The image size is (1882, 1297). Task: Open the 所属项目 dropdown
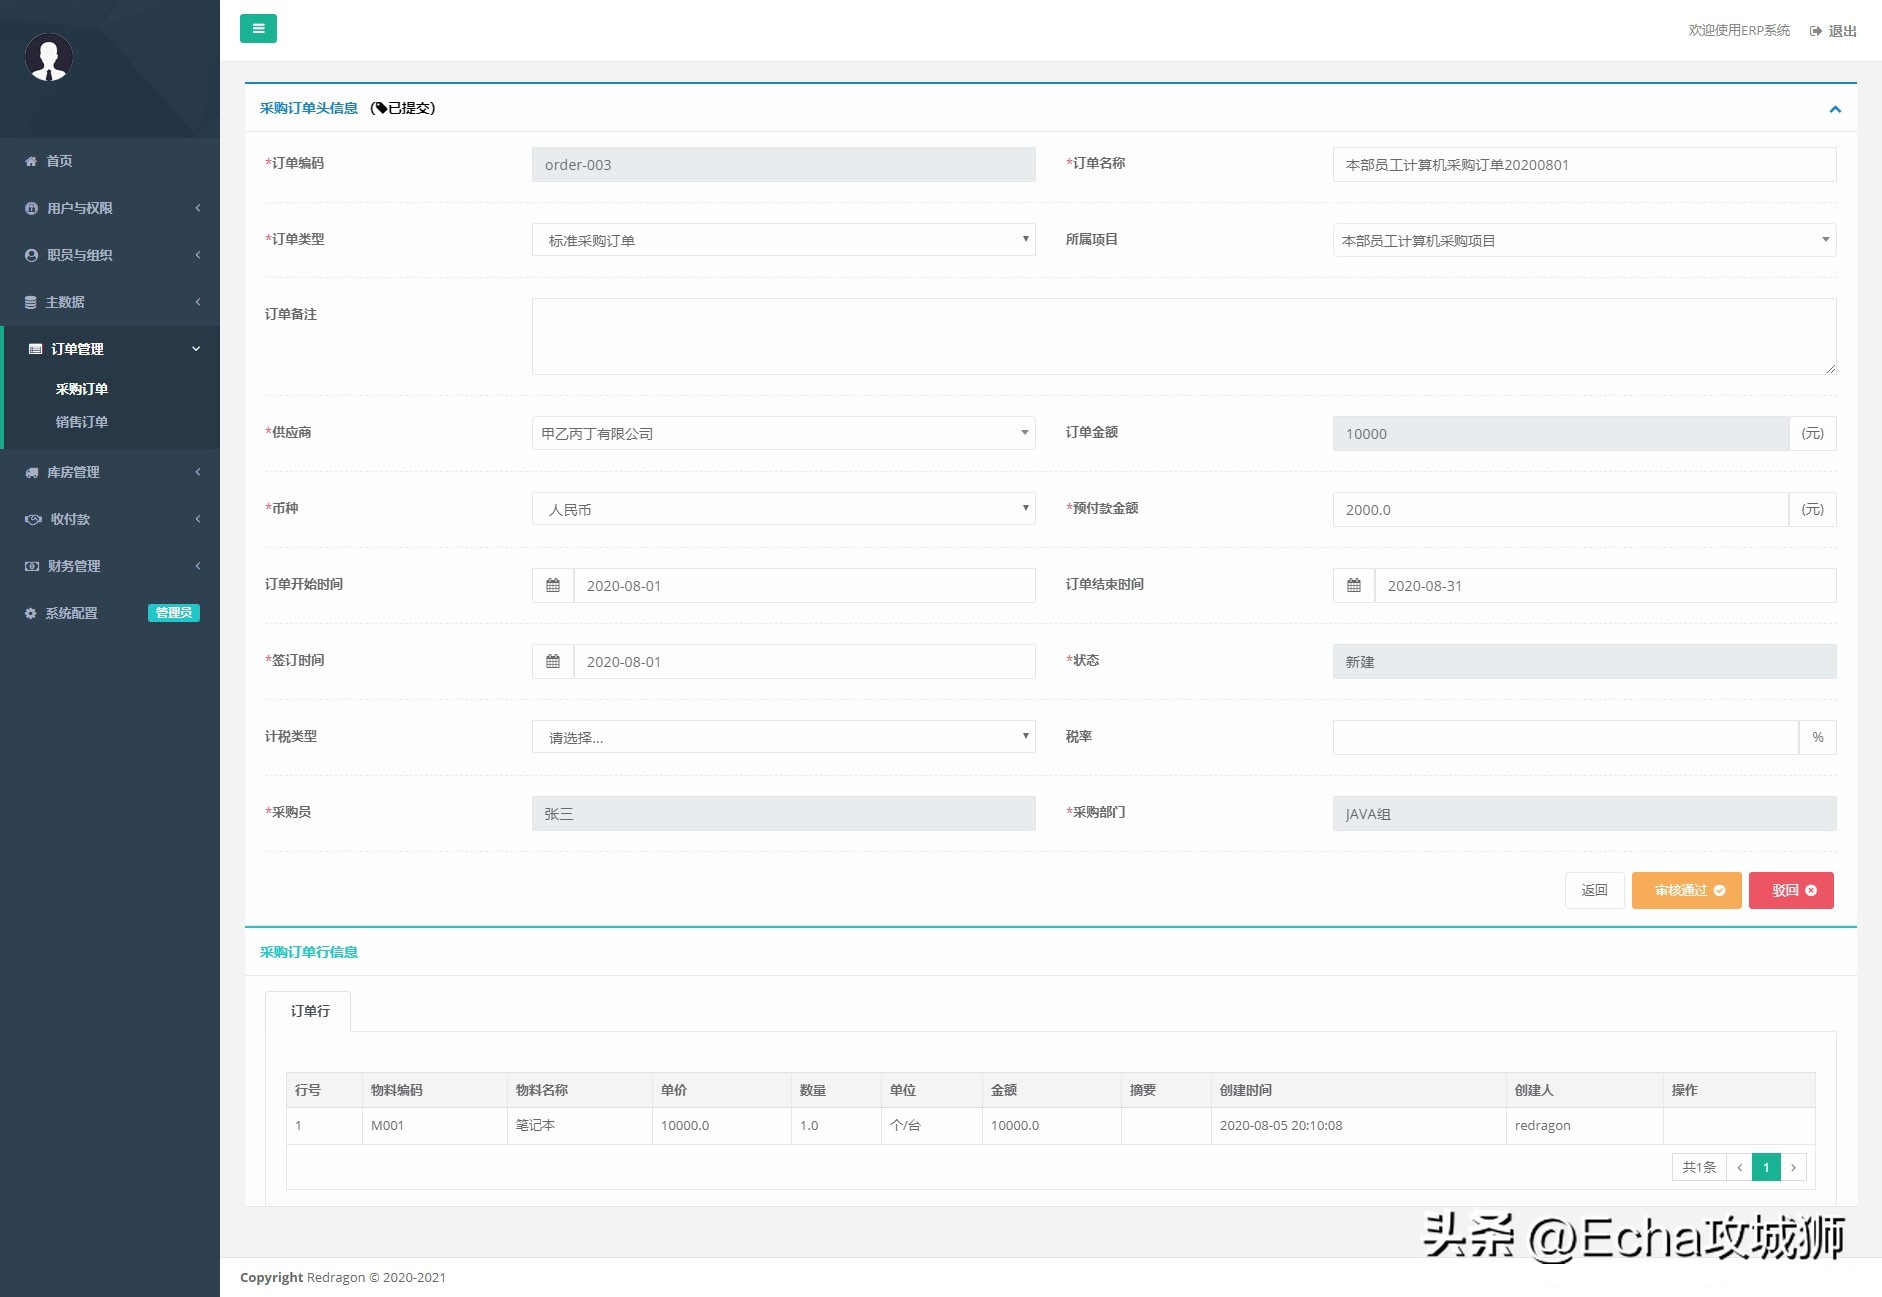(x=1585, y=240)
